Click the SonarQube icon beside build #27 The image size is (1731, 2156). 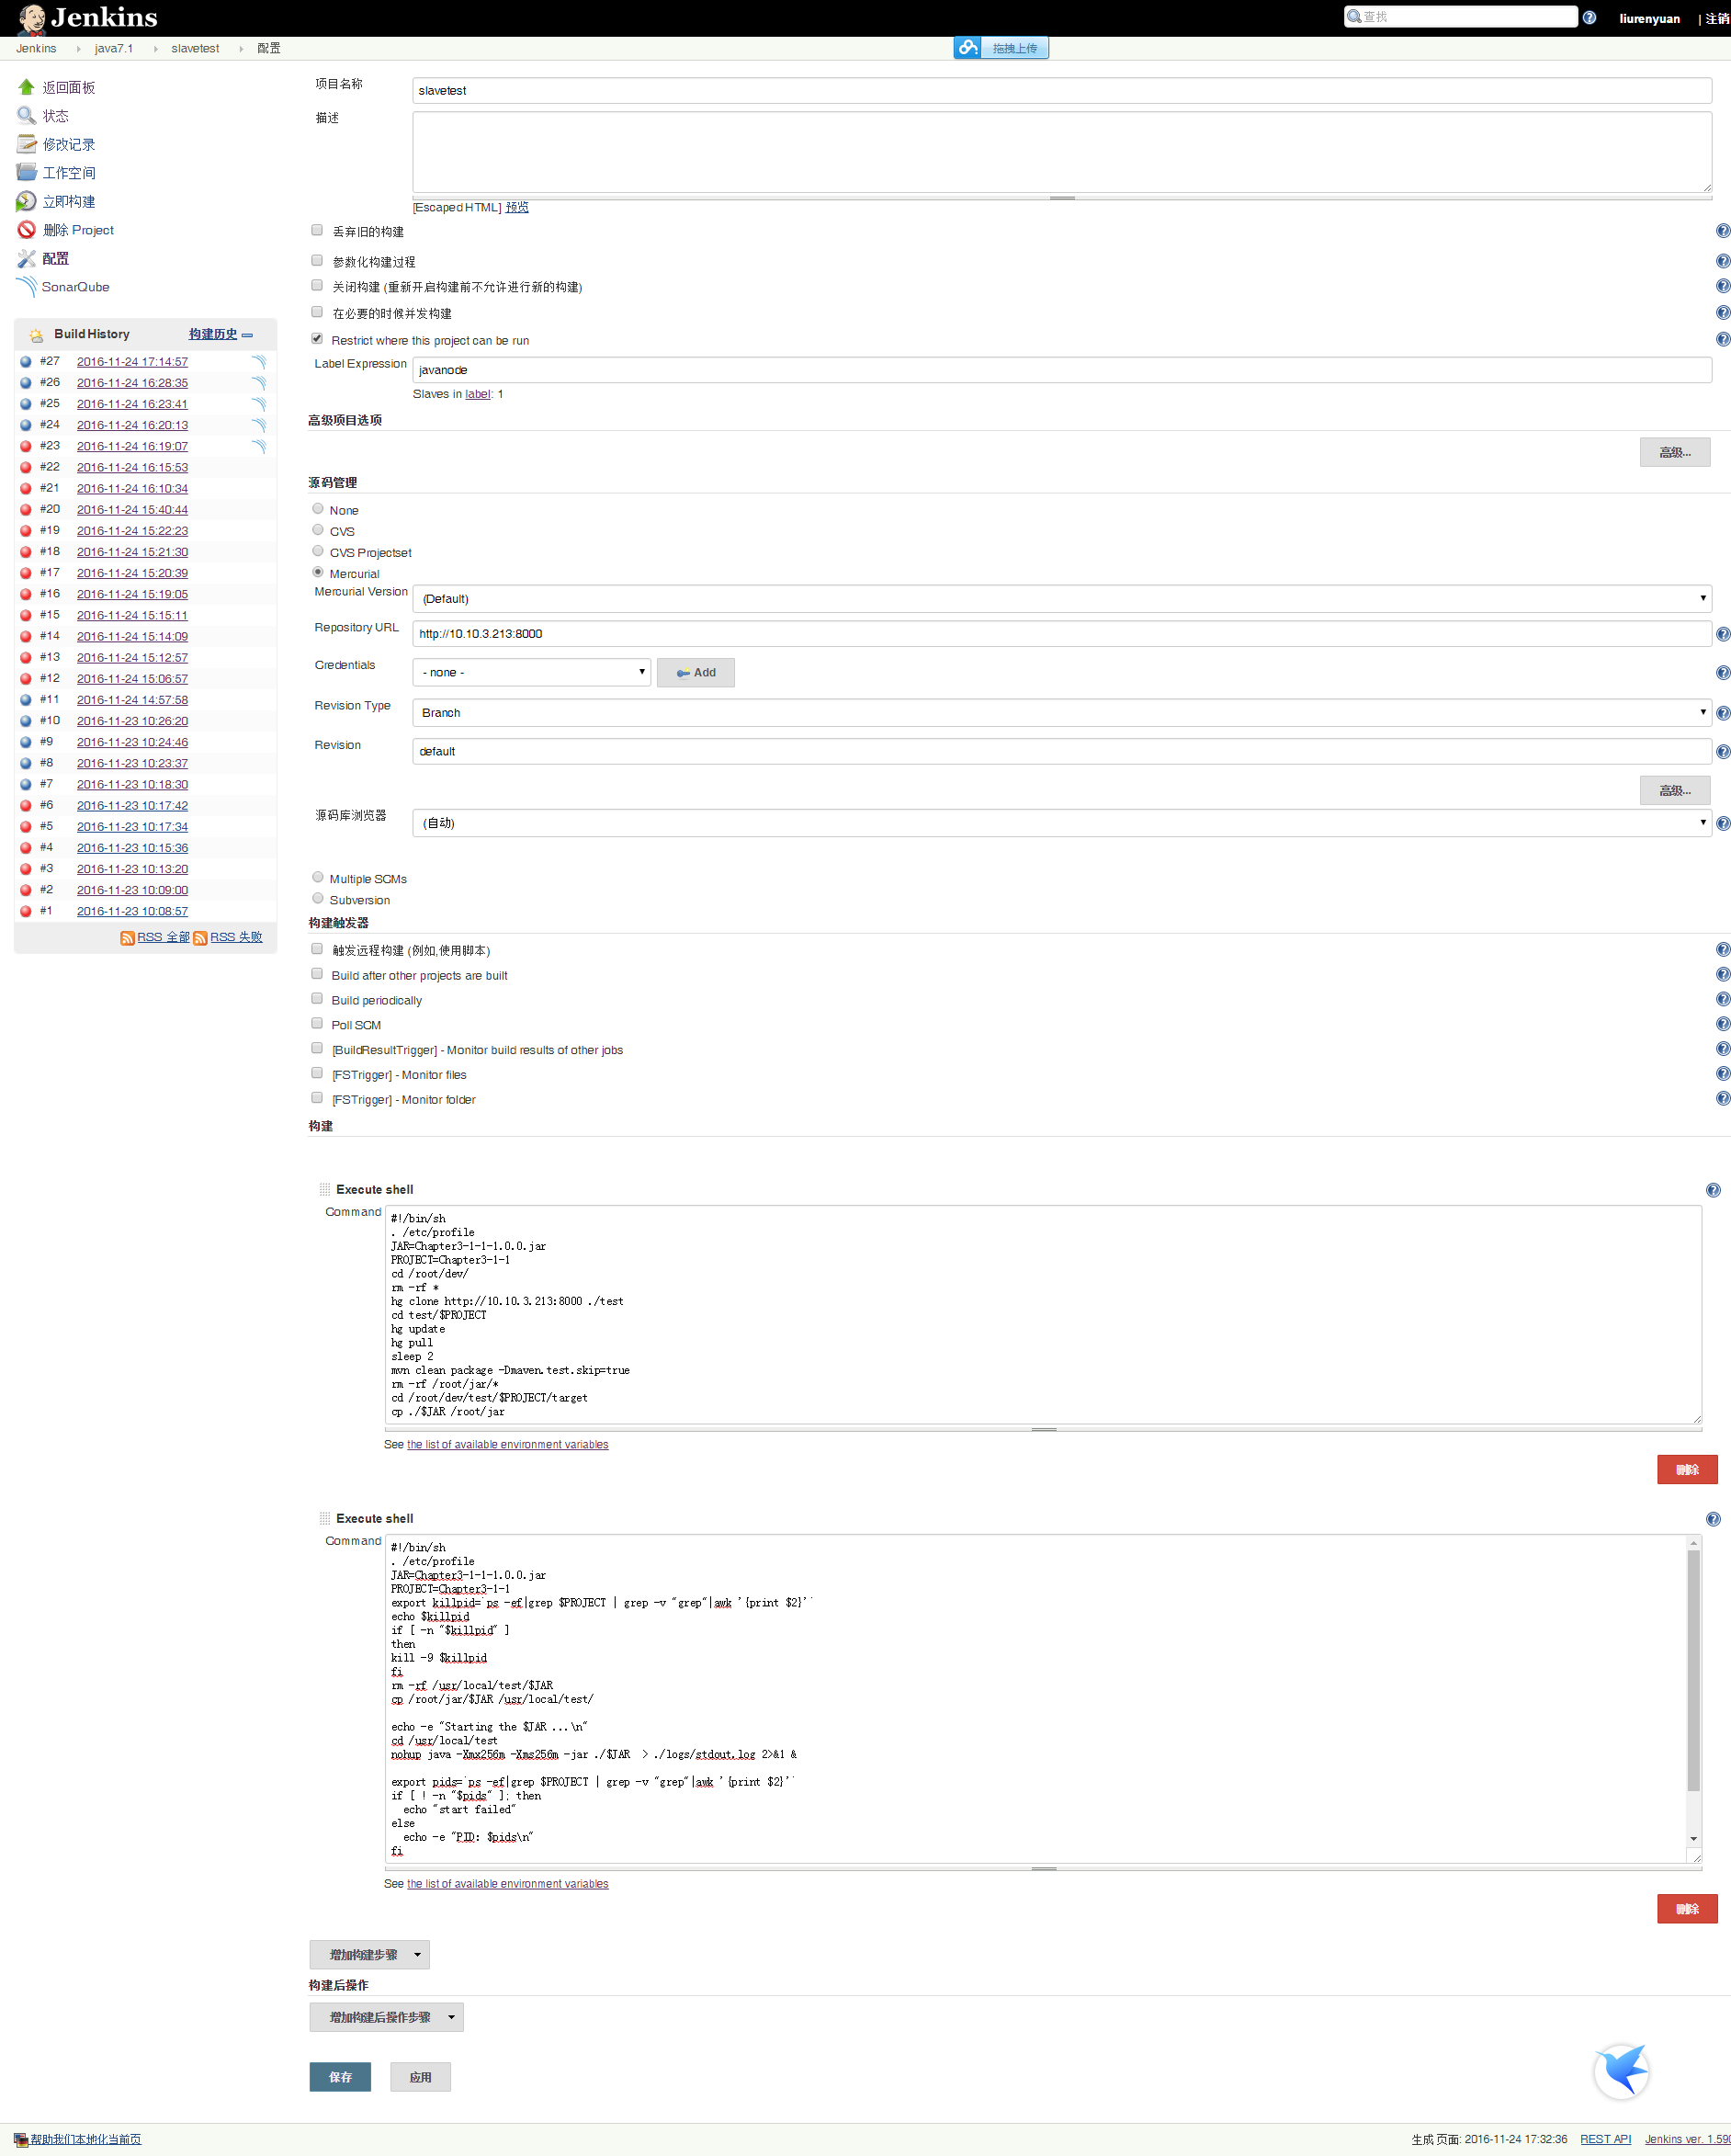coord(259,362)
